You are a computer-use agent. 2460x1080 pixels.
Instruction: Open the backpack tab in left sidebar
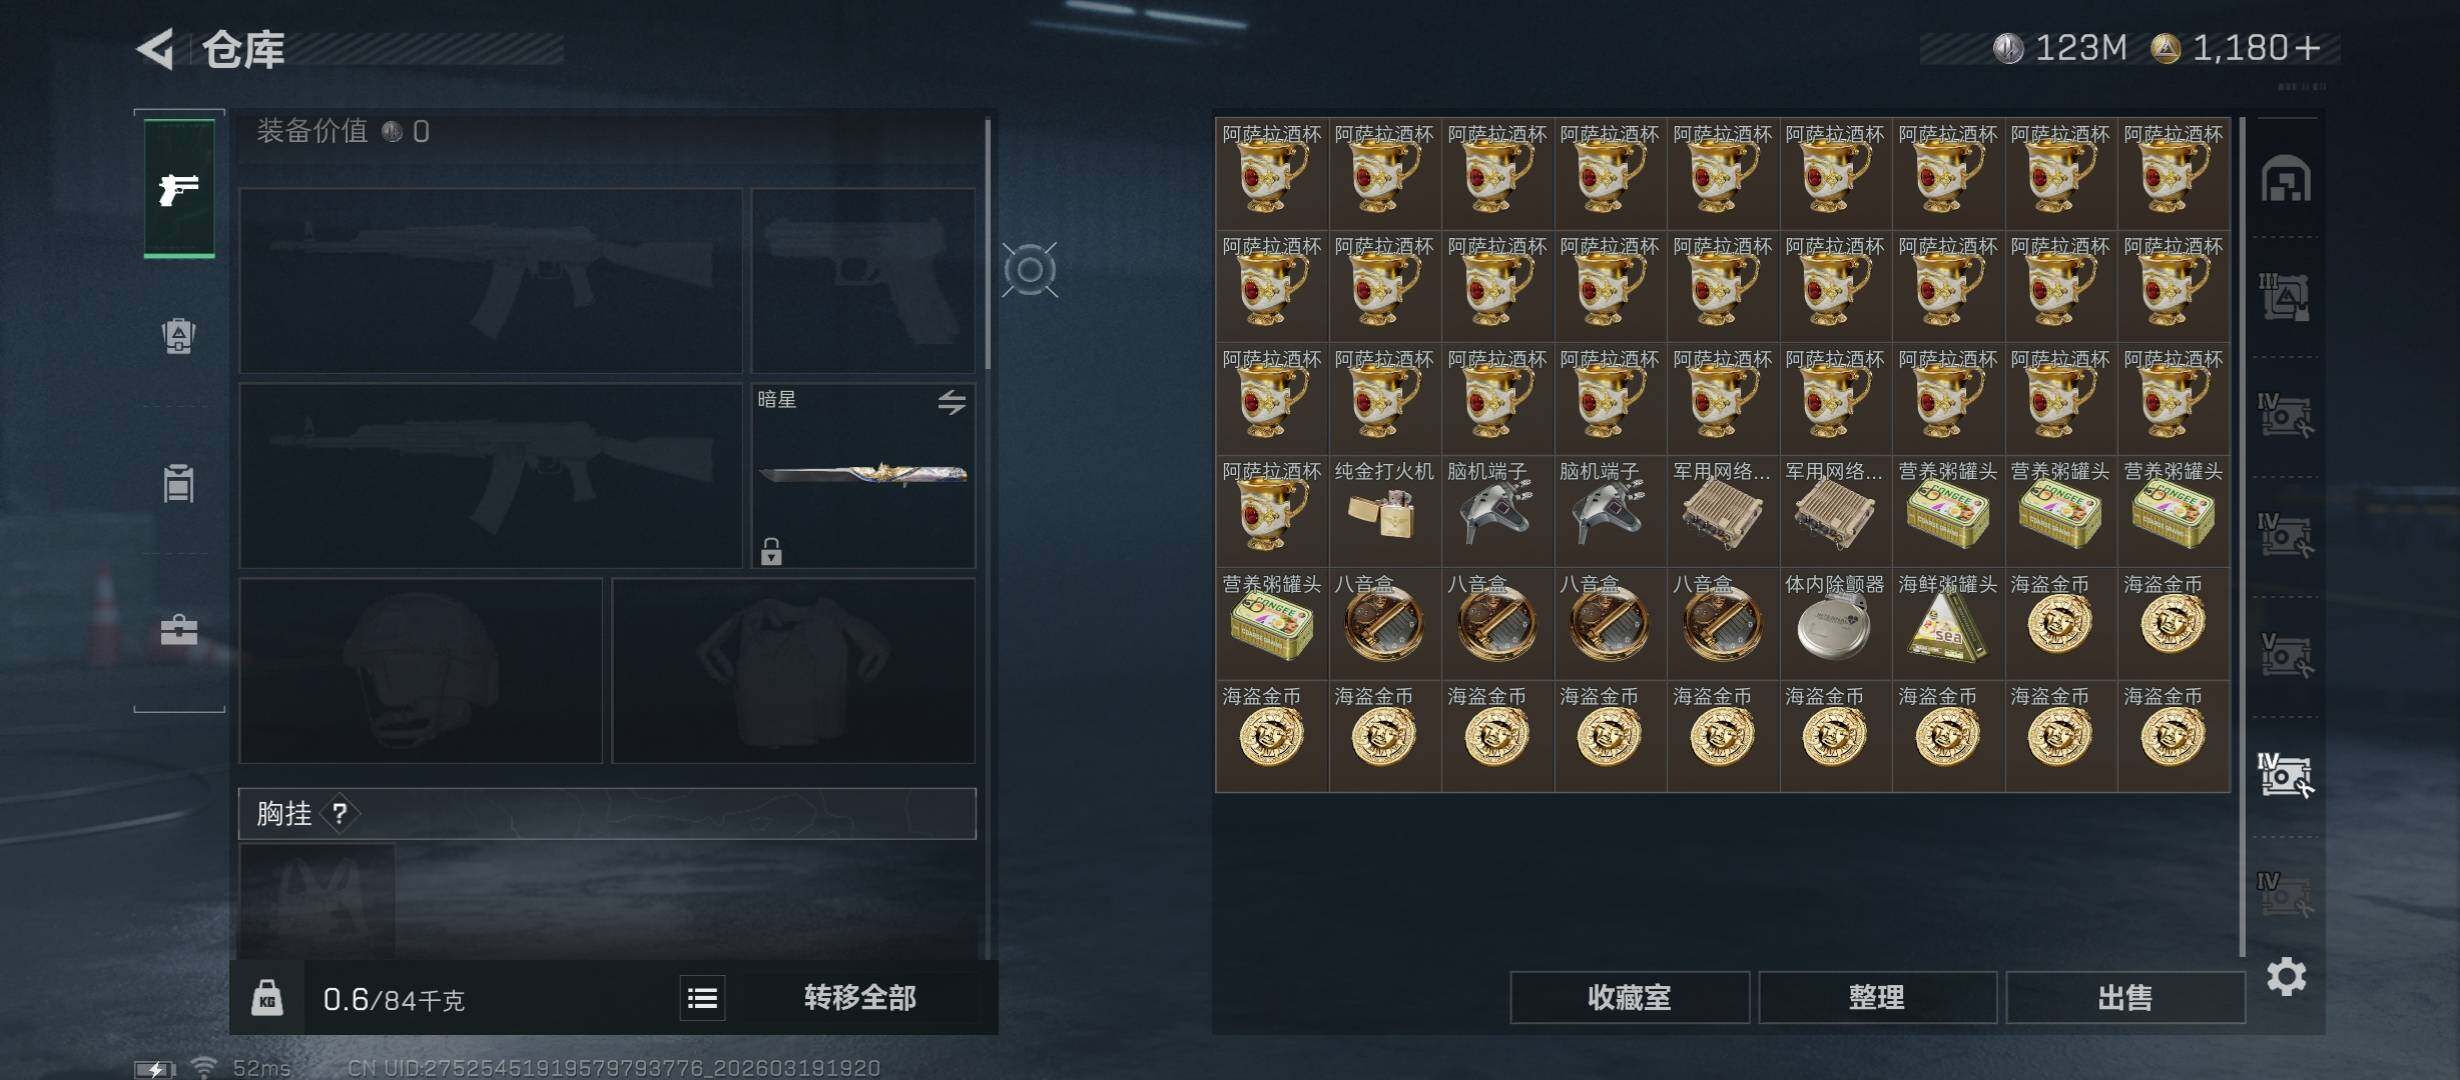pyautogui.click(x=179, y=336)
